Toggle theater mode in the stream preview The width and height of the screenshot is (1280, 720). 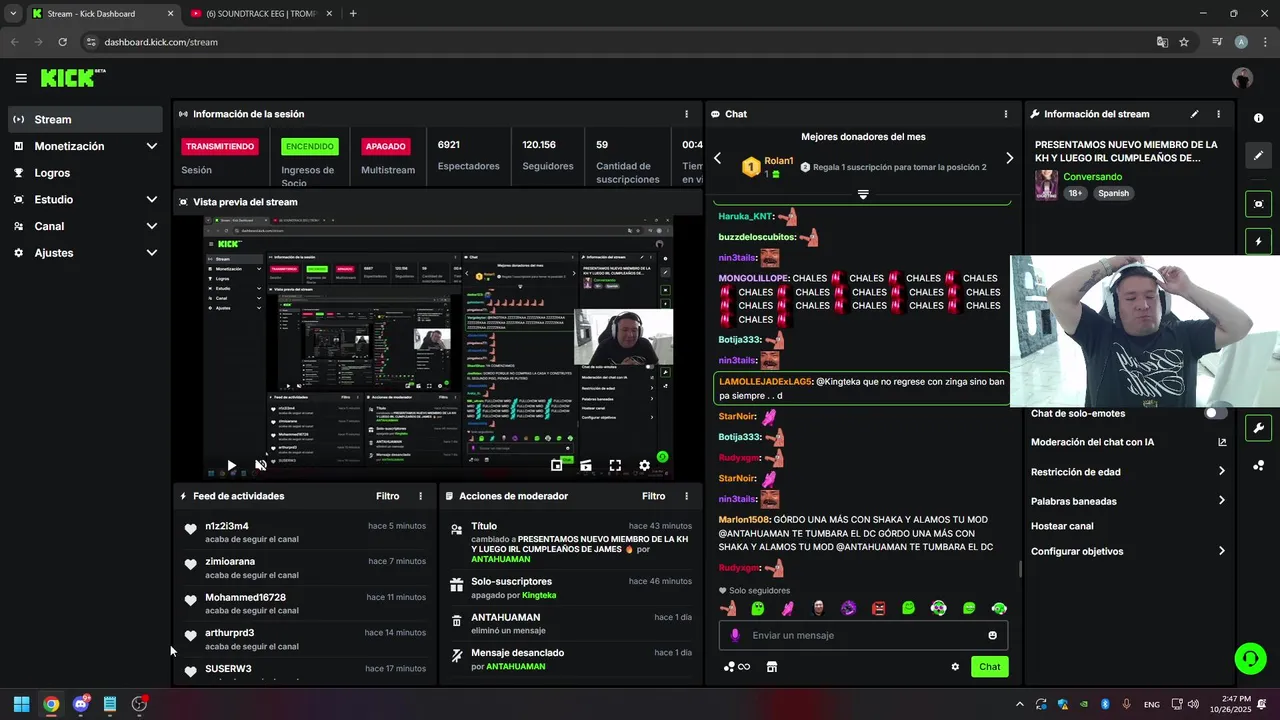tap(586, 465)
